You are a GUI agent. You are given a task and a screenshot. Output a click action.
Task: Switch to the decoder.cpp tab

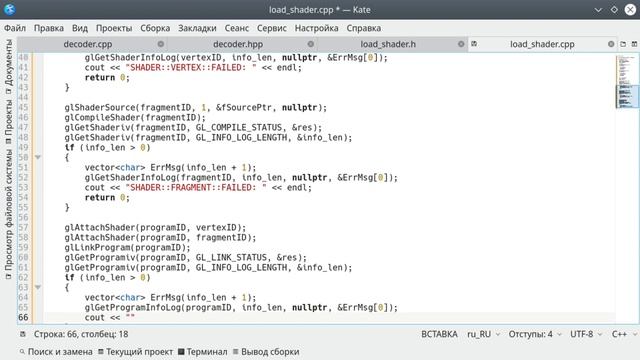[x=88, y=44]
